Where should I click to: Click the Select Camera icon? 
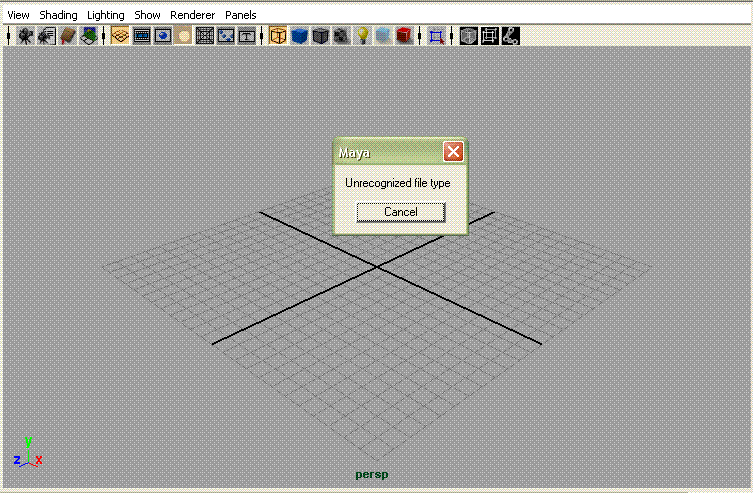(25, 36)
